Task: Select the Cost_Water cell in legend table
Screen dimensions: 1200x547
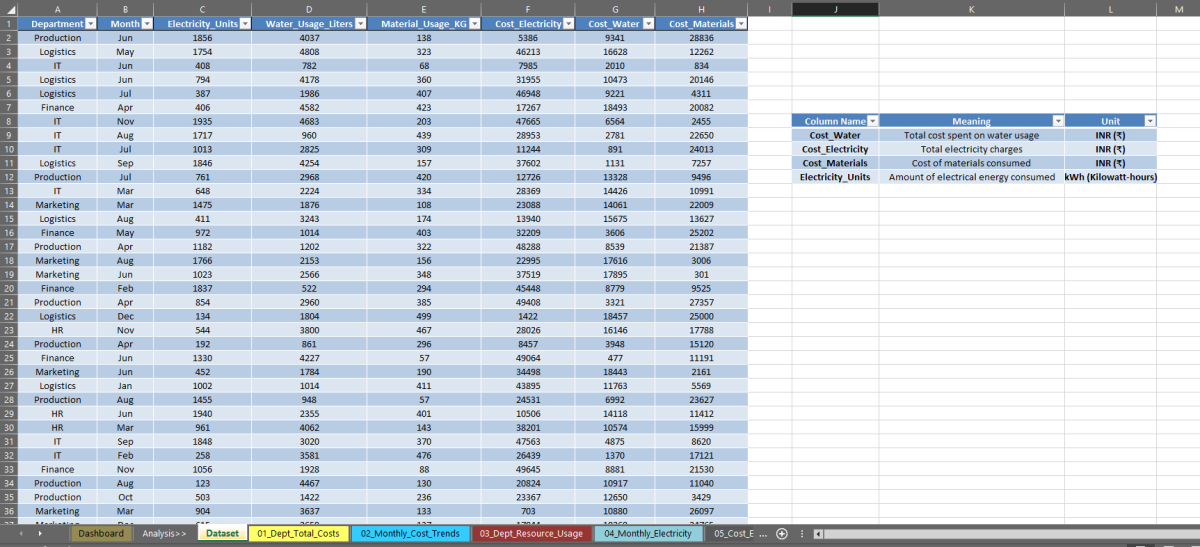Action: 834,135
